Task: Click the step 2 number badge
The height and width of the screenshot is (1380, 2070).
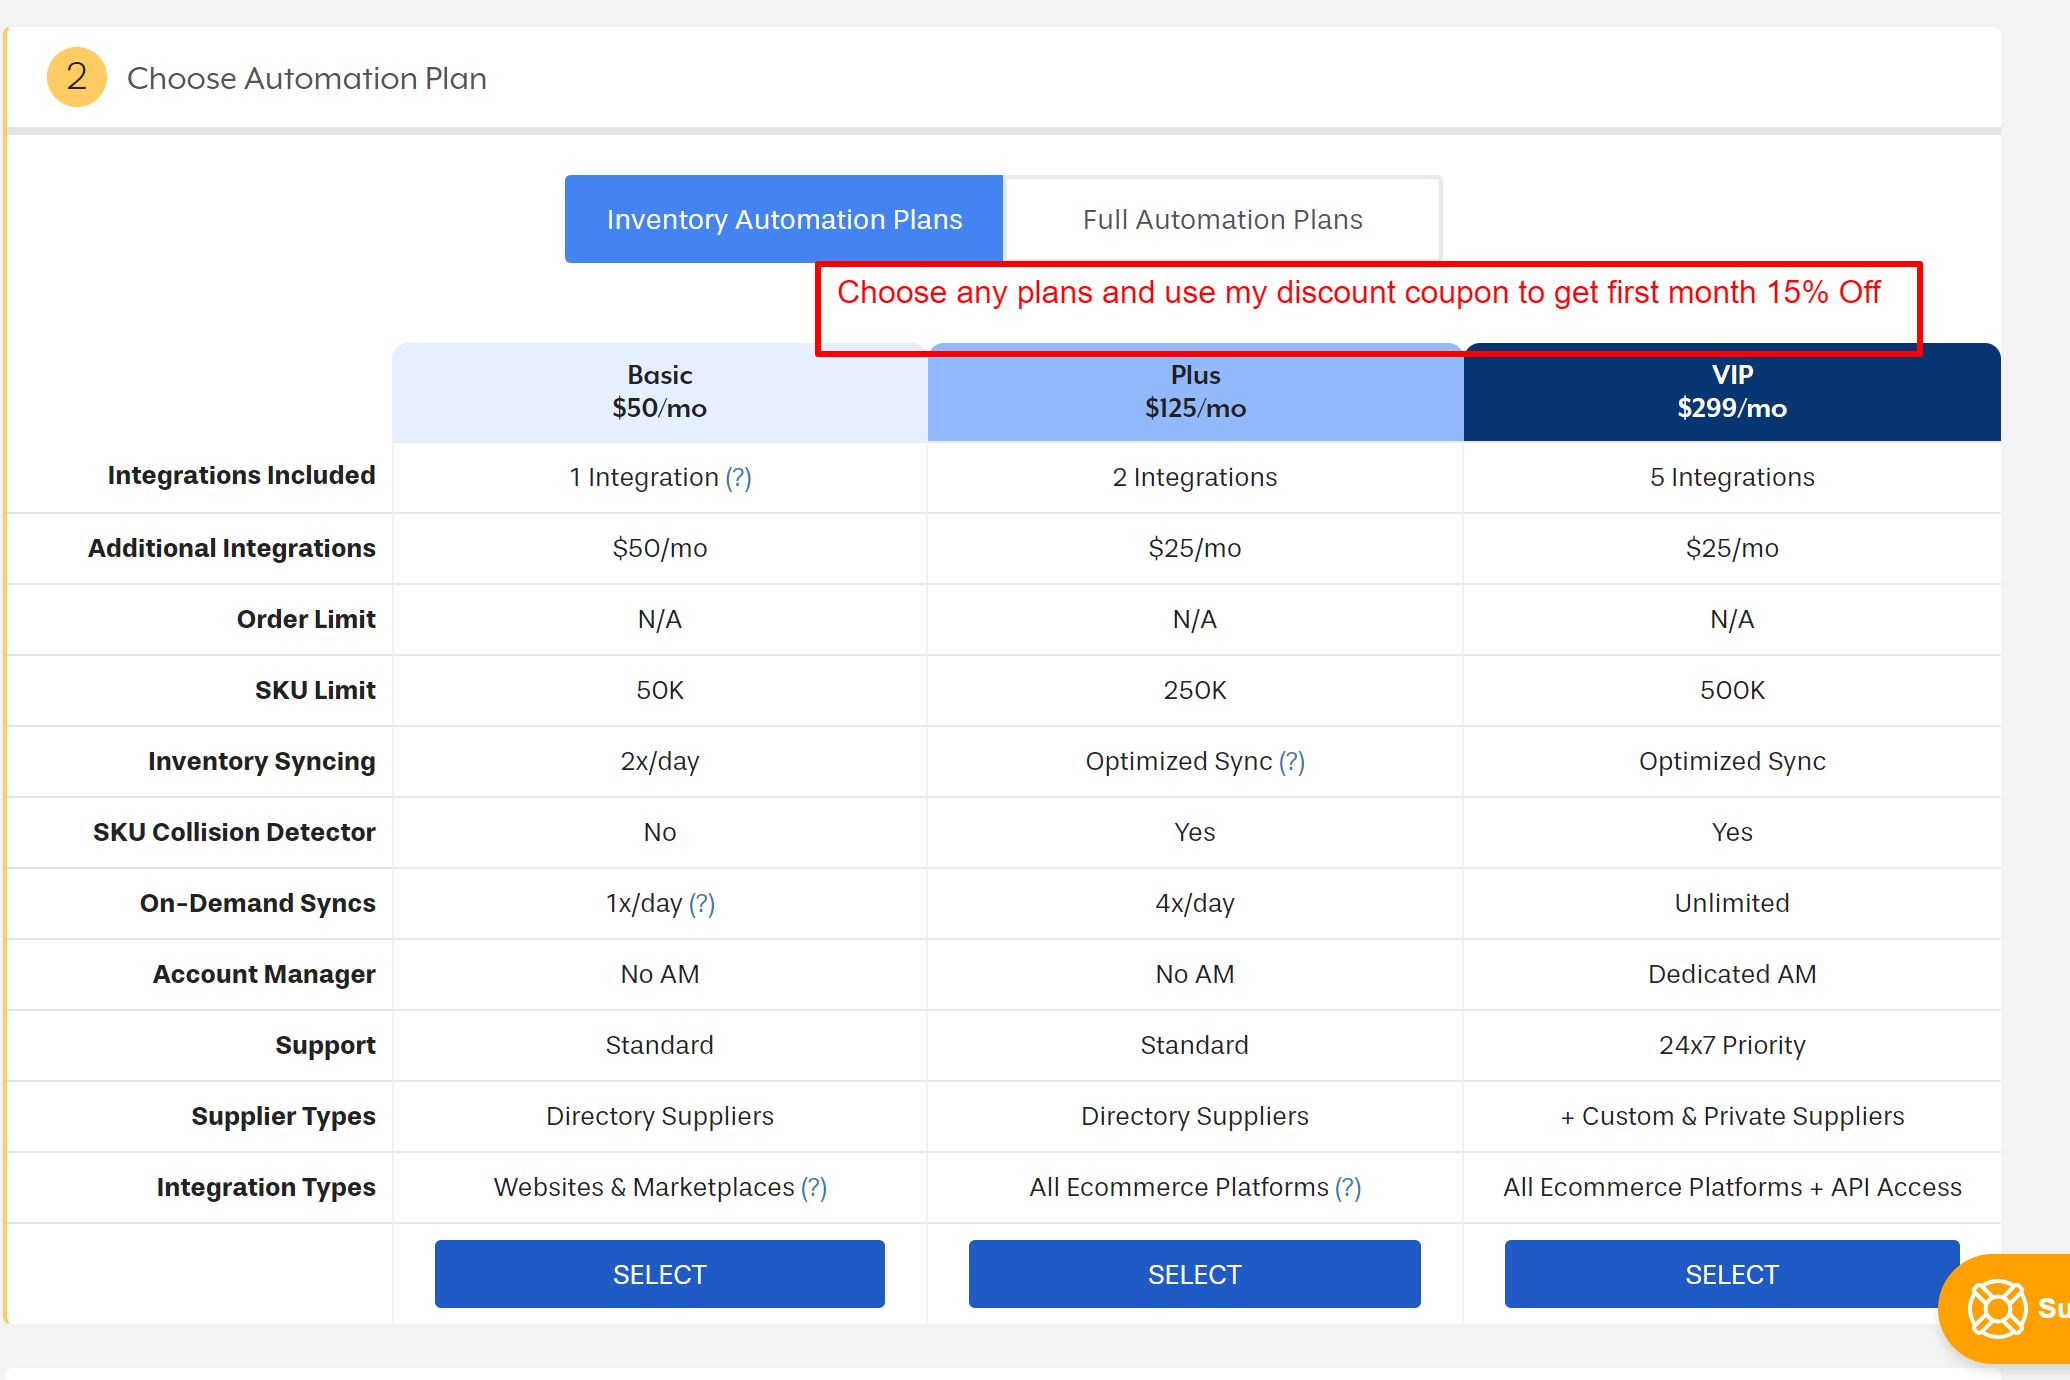Action: pos(76,77)
